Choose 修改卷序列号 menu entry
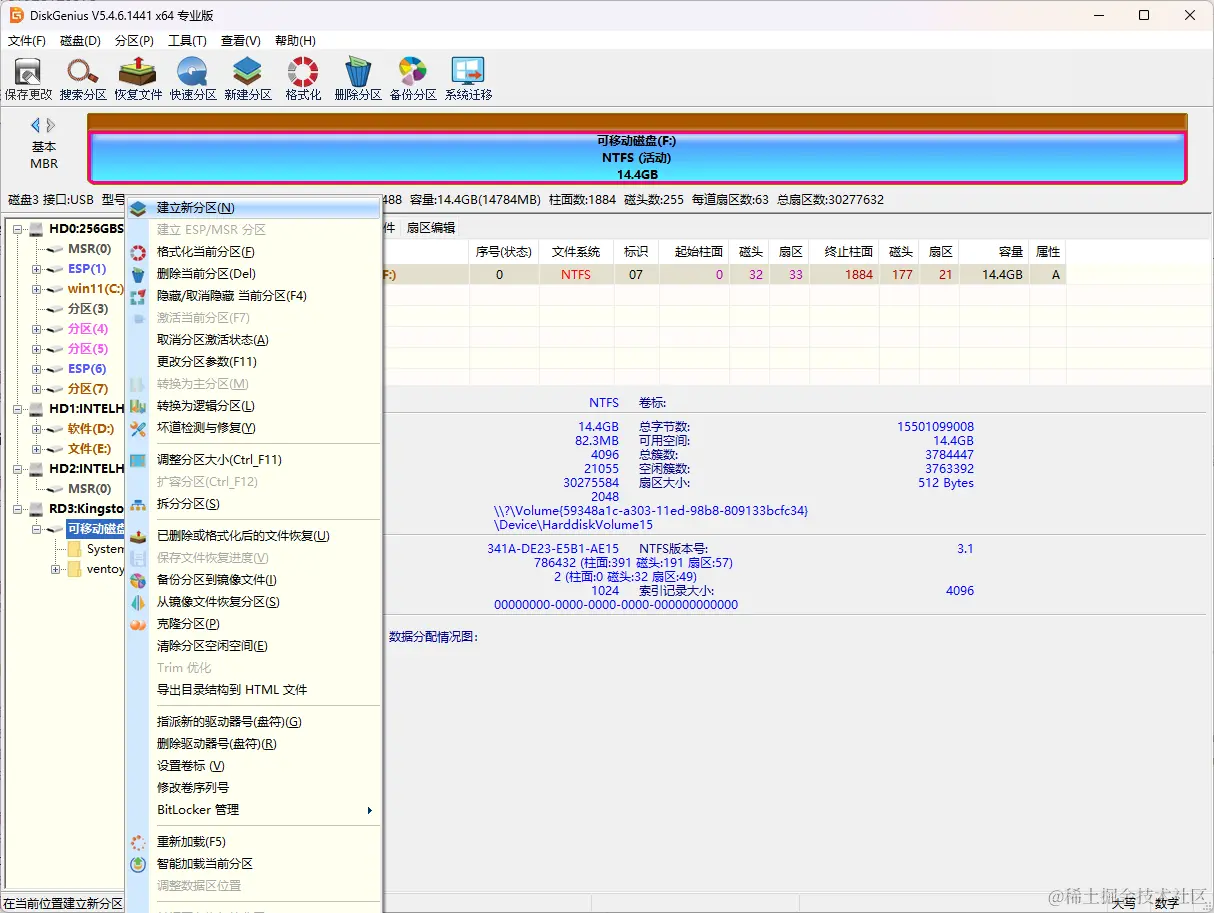 (253, 788)
